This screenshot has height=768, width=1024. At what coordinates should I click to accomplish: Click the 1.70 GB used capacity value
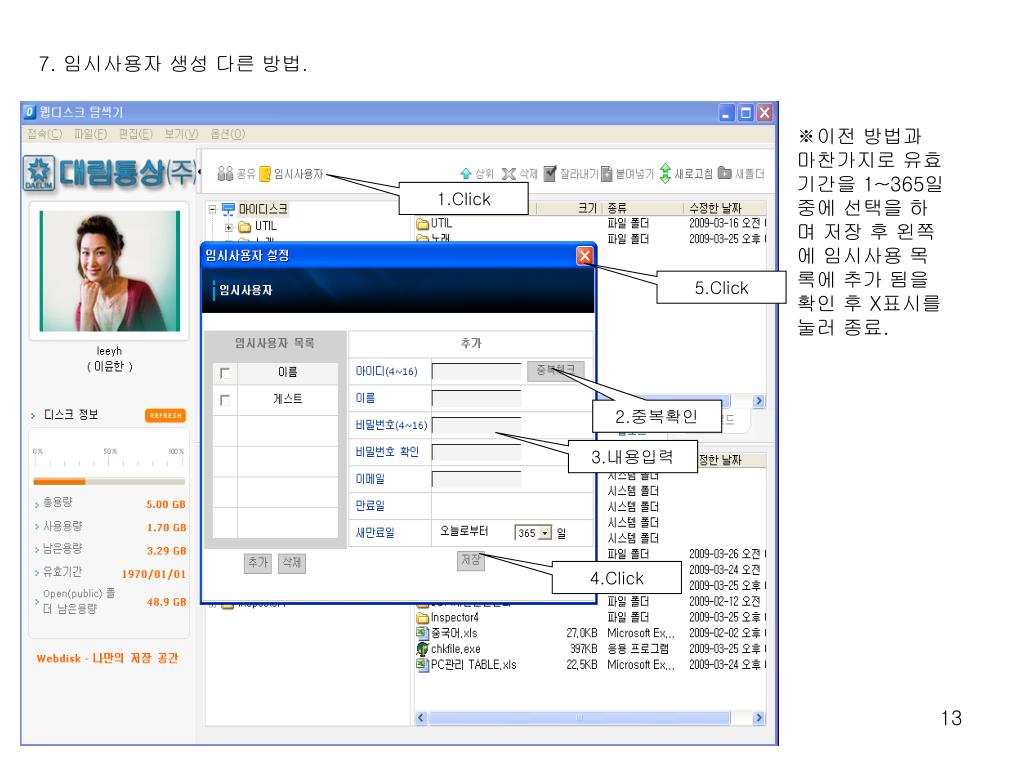[167, 528]
